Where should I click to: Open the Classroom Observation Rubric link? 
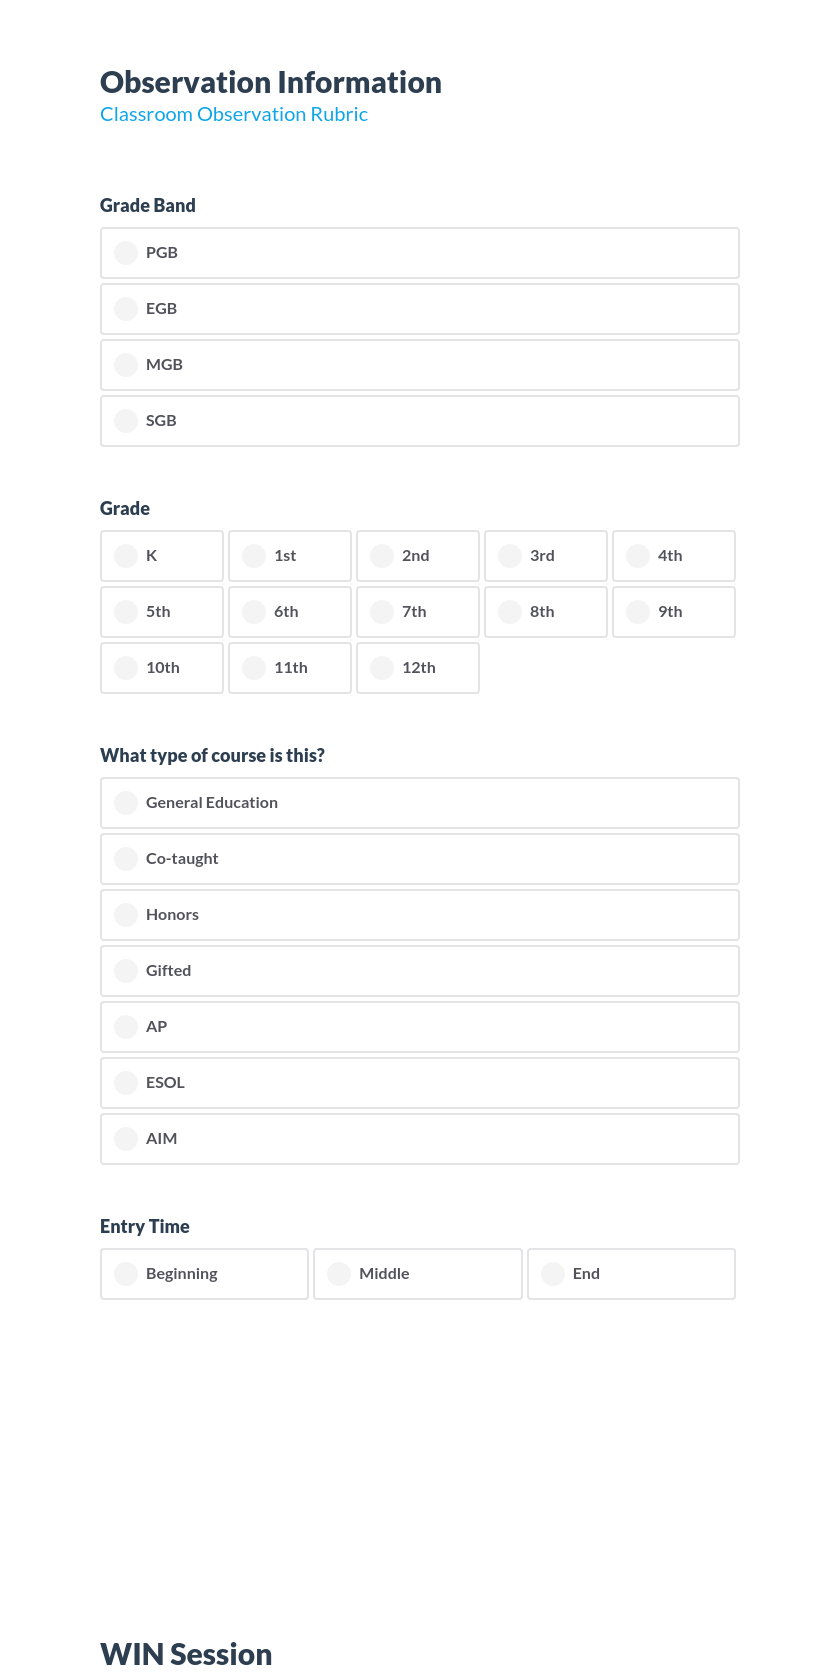coord(233,114)
